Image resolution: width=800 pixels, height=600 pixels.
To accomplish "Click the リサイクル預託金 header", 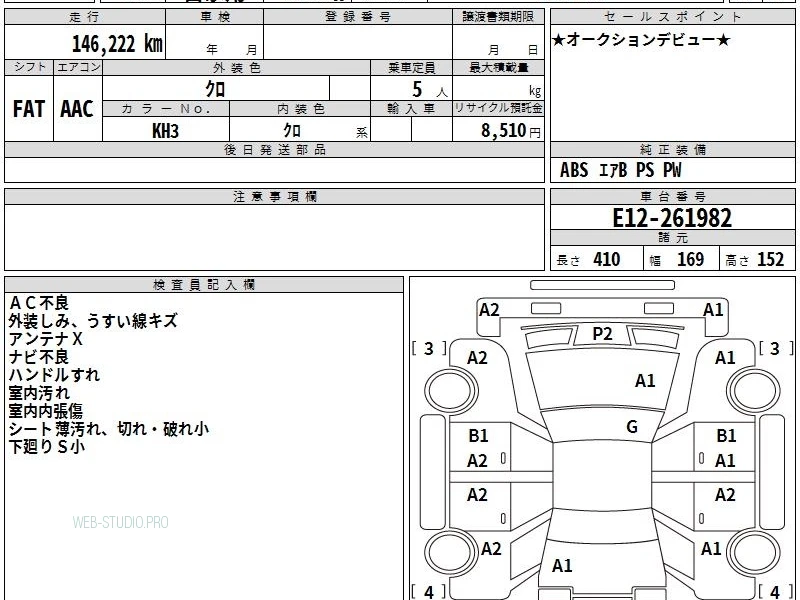I will point(498,108).
